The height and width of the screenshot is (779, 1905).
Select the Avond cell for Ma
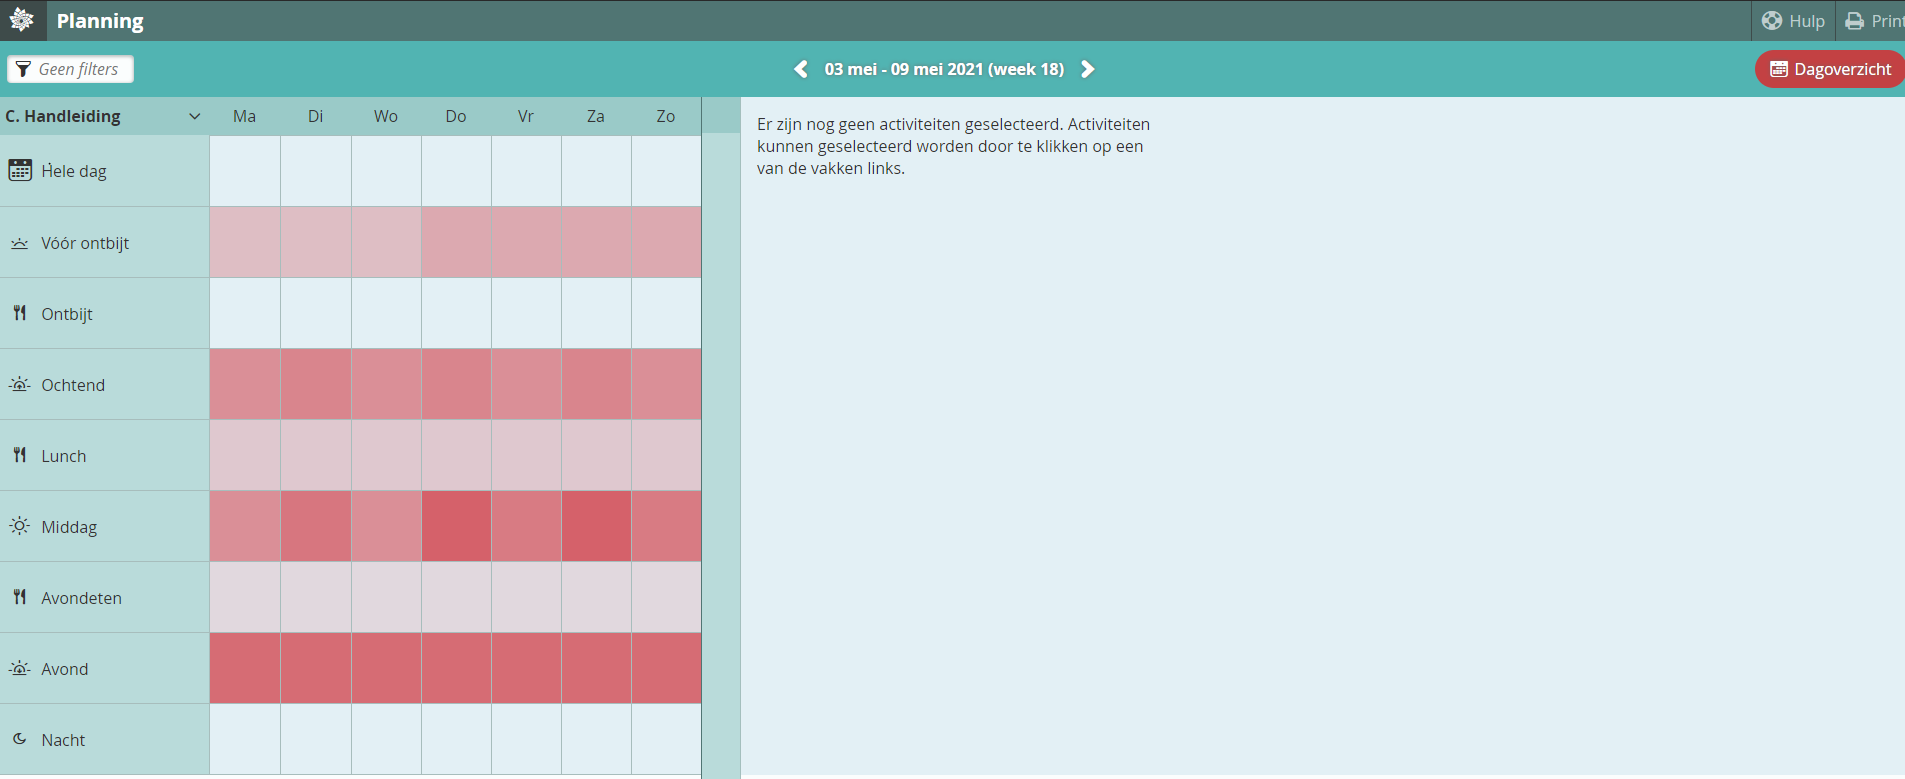(x=245, y=668)
